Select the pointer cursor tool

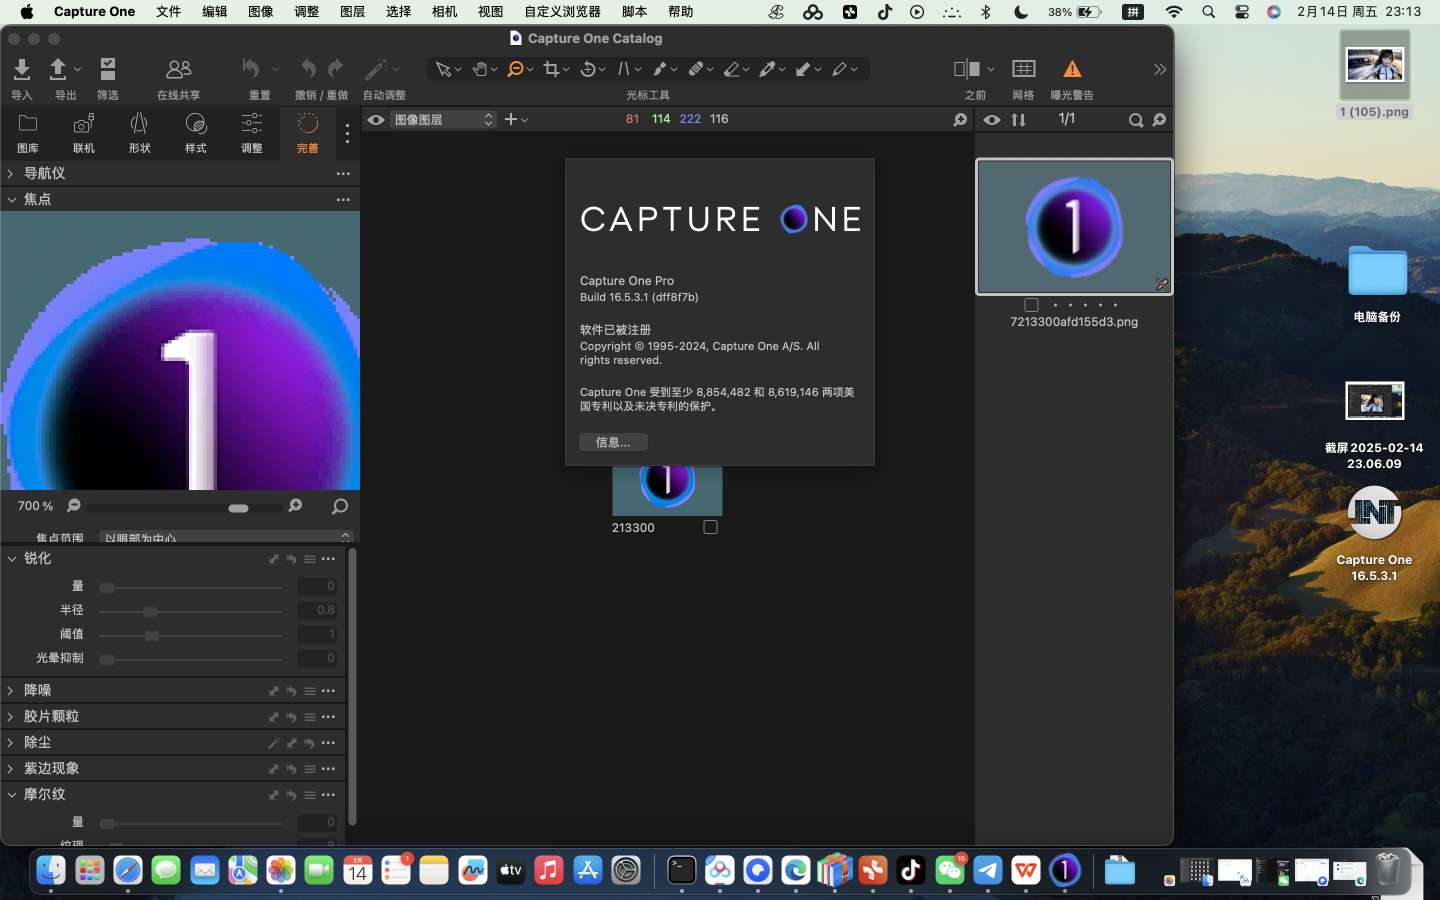[443, 69]
